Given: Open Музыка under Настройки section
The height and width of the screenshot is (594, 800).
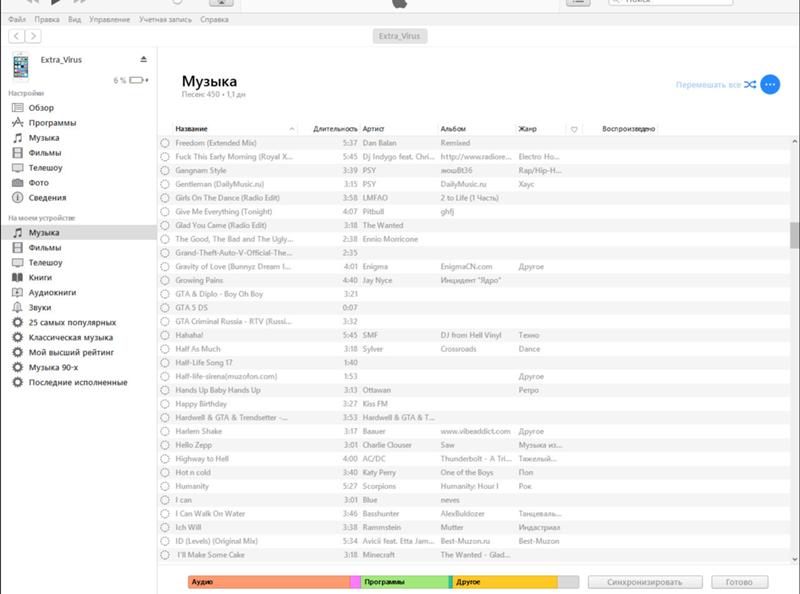Looking at the screenshot, I should (x=44, y=138).
